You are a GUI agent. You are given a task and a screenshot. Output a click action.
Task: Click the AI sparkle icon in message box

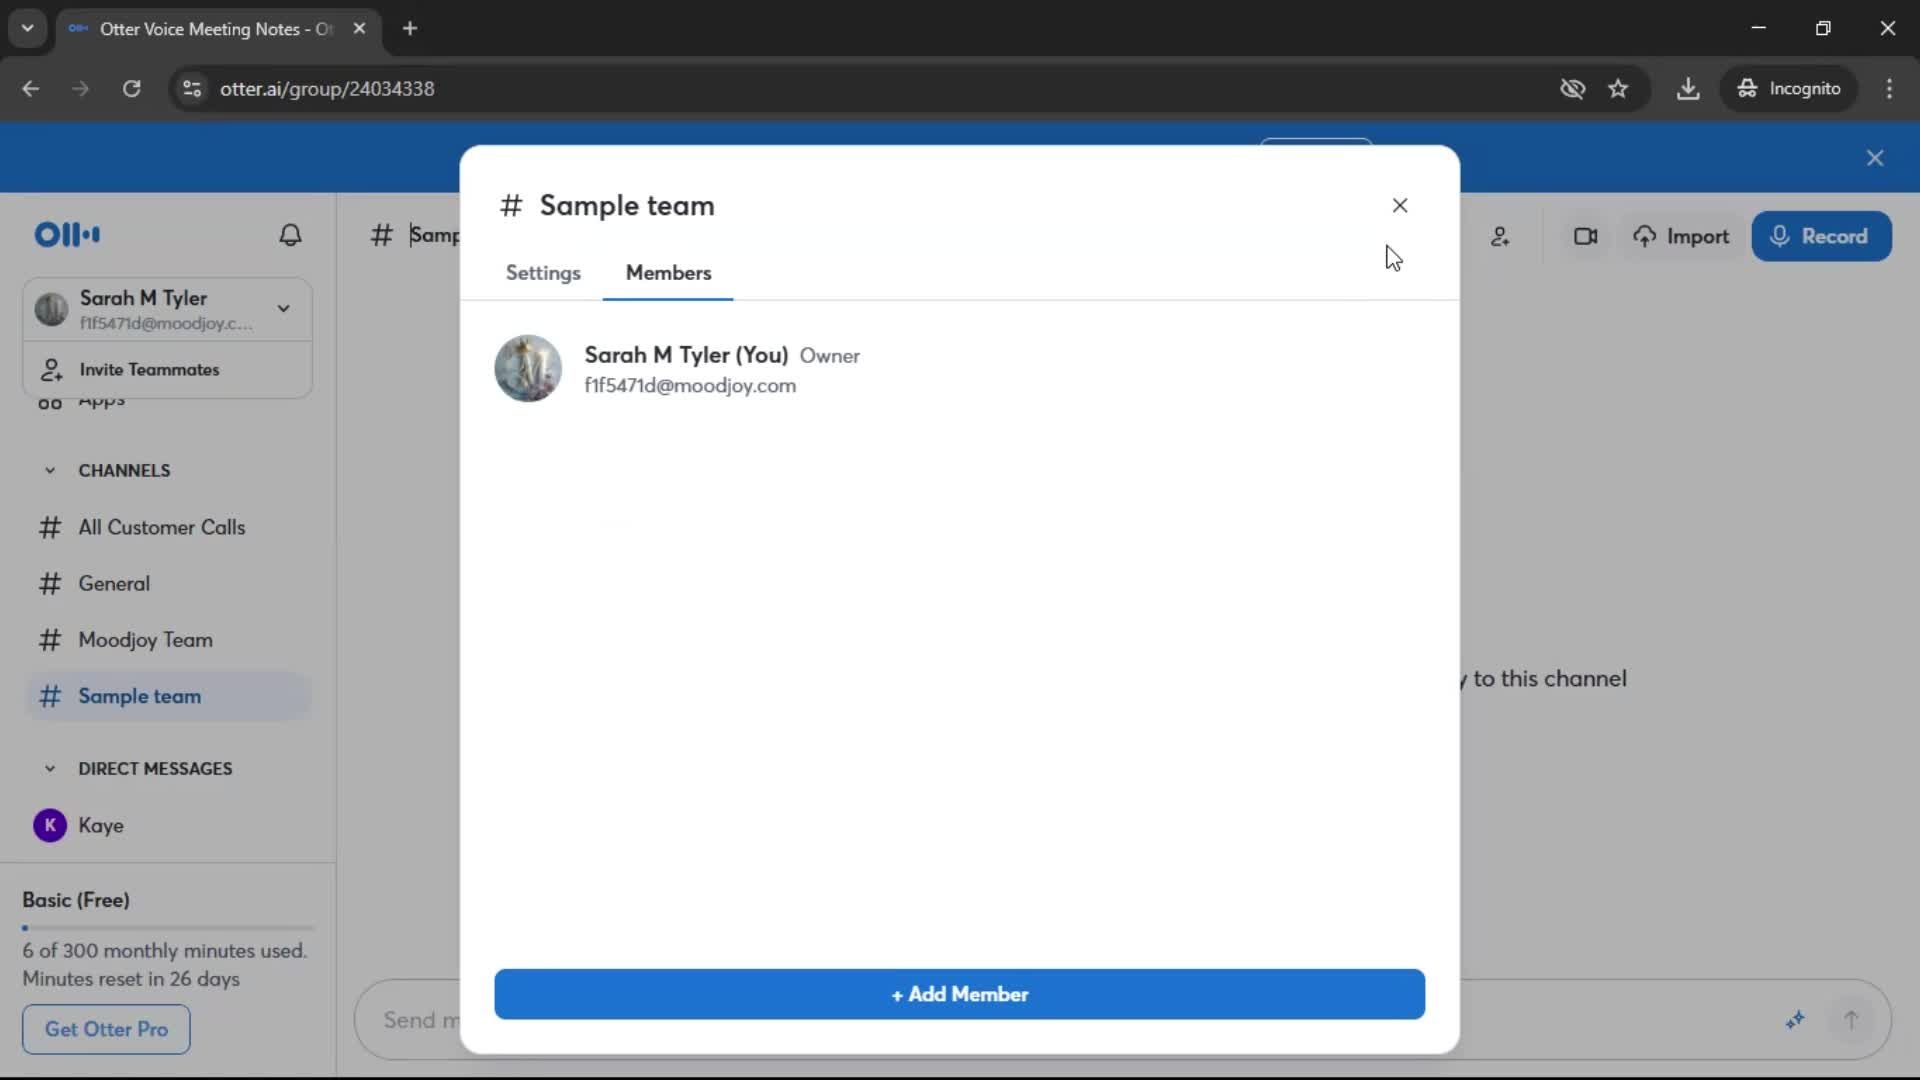pos(1795,1020)
